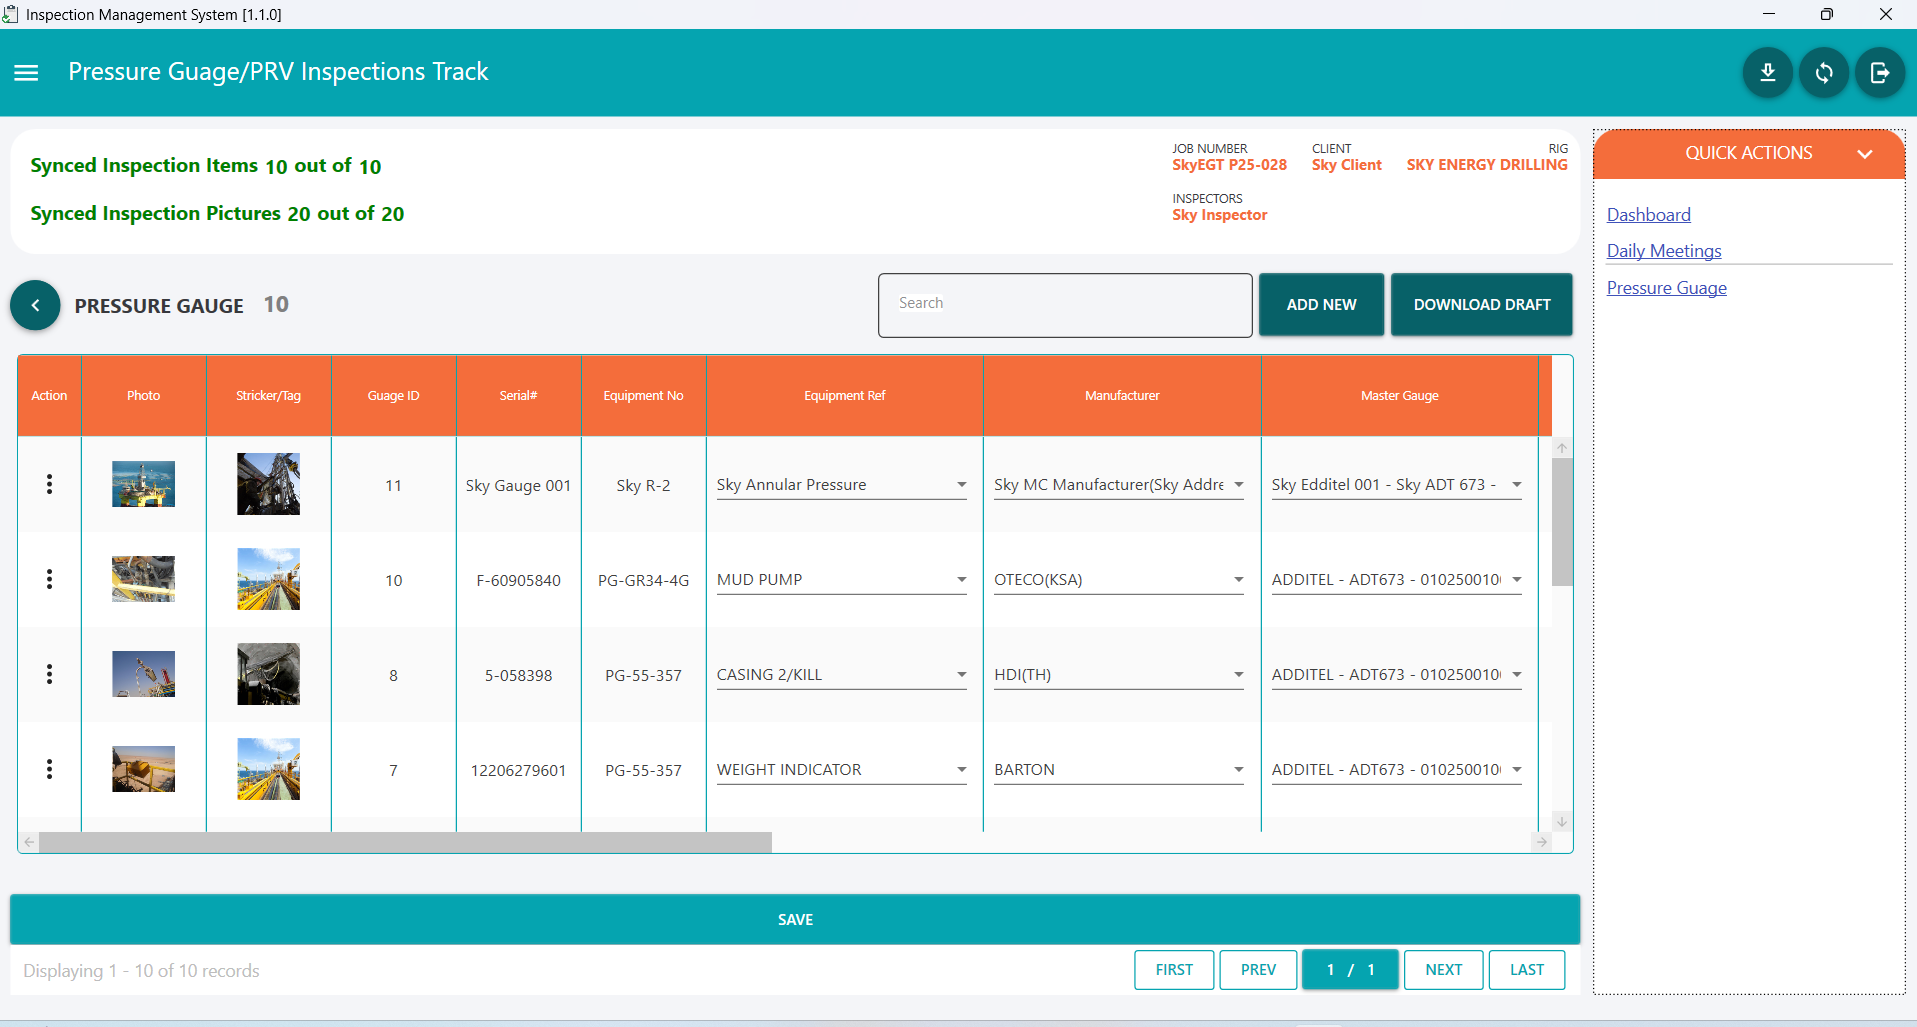Viewport: 1917px width, 1027px height.
Task: Click the Search input field
Action: pyautogui.click(x=1065, y=305)
